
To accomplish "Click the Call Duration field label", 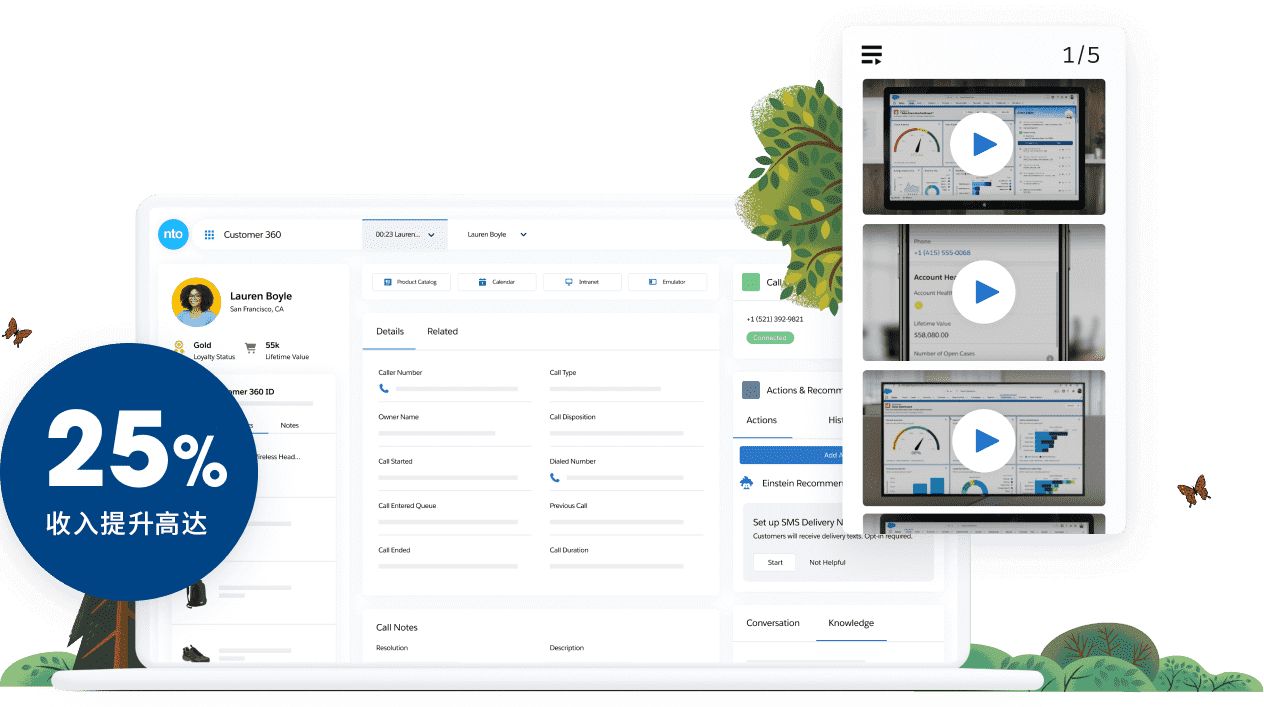I will [569, 550].
